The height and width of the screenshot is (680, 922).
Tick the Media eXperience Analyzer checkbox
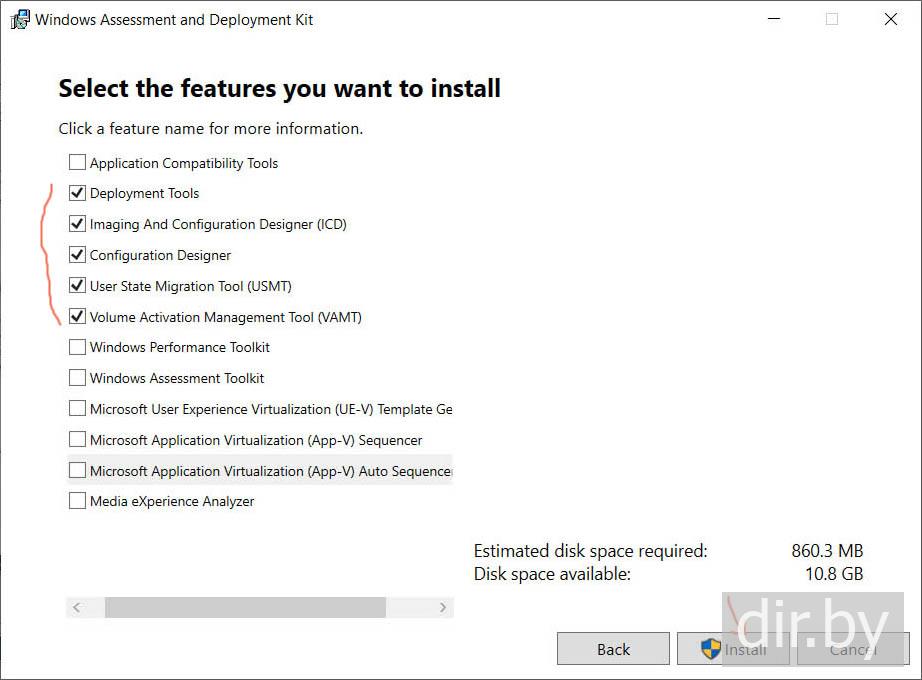[x=77, y=501]
